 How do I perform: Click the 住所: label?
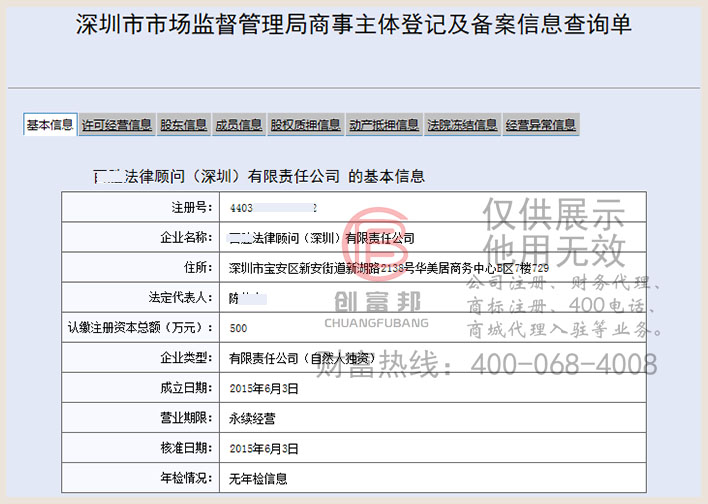[x=198, y=267]
